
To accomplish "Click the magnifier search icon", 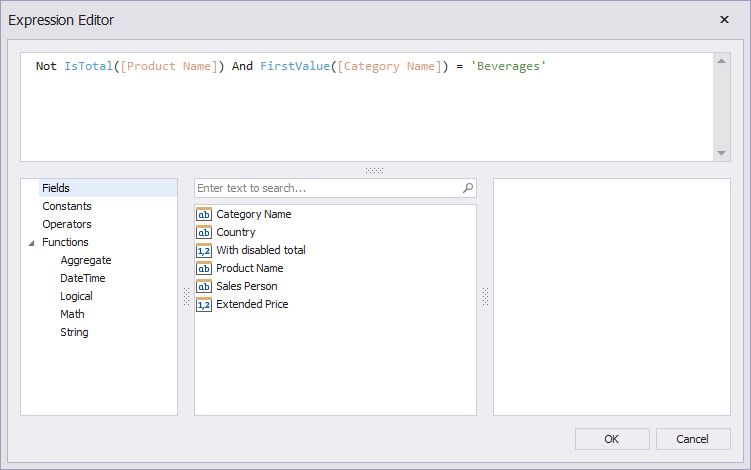I will 468,188.
